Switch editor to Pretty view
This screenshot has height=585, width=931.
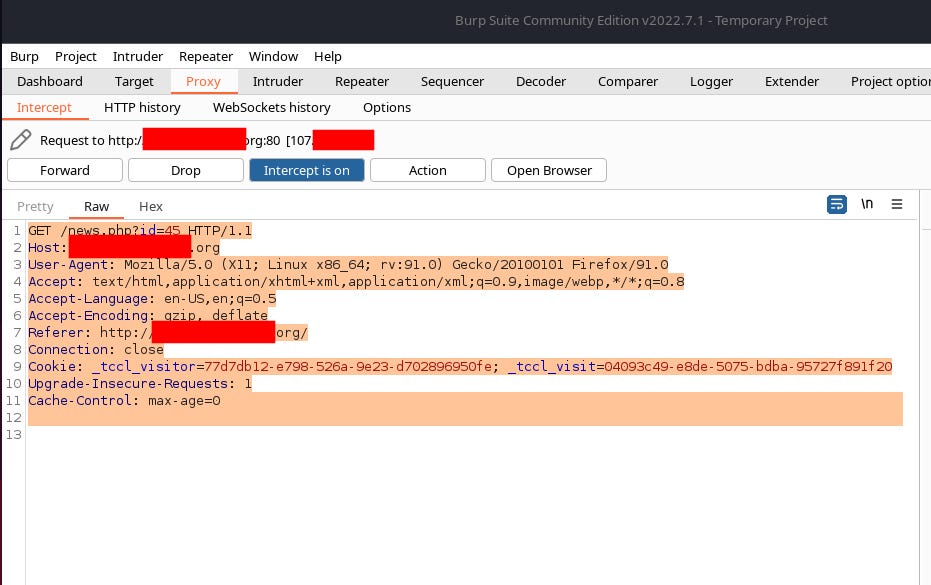coord(36,207)
